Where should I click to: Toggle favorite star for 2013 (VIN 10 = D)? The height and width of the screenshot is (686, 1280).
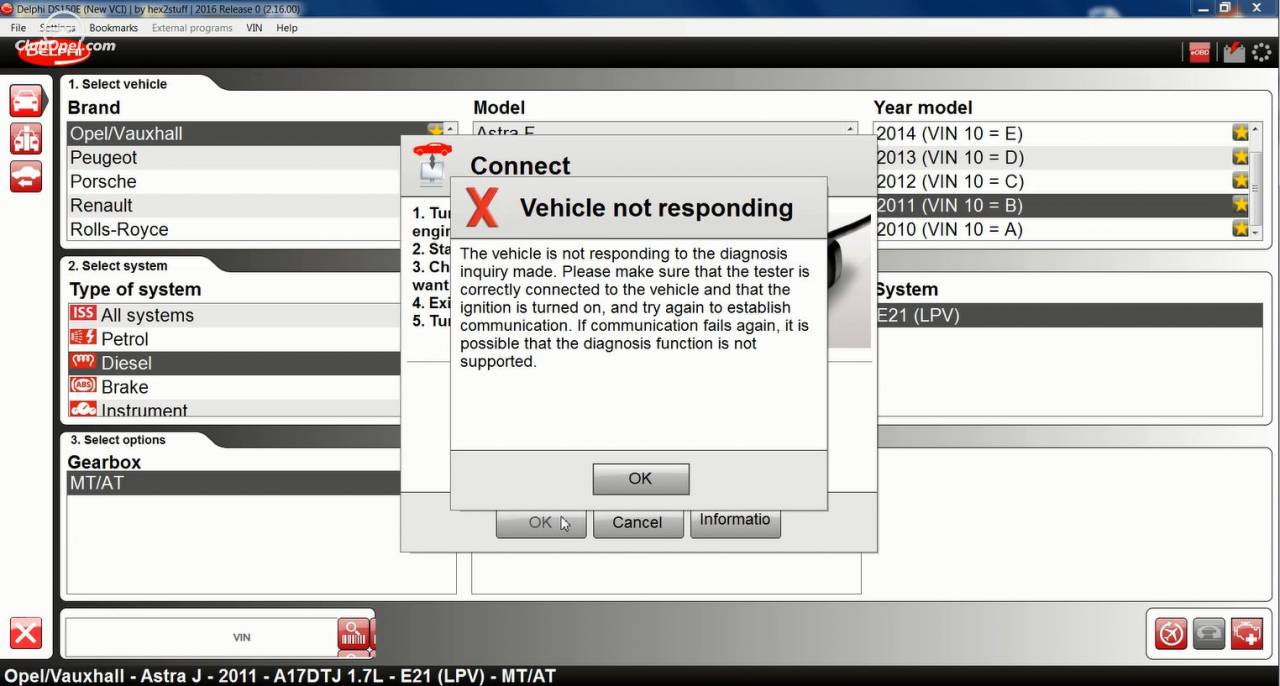(1241, 157)
